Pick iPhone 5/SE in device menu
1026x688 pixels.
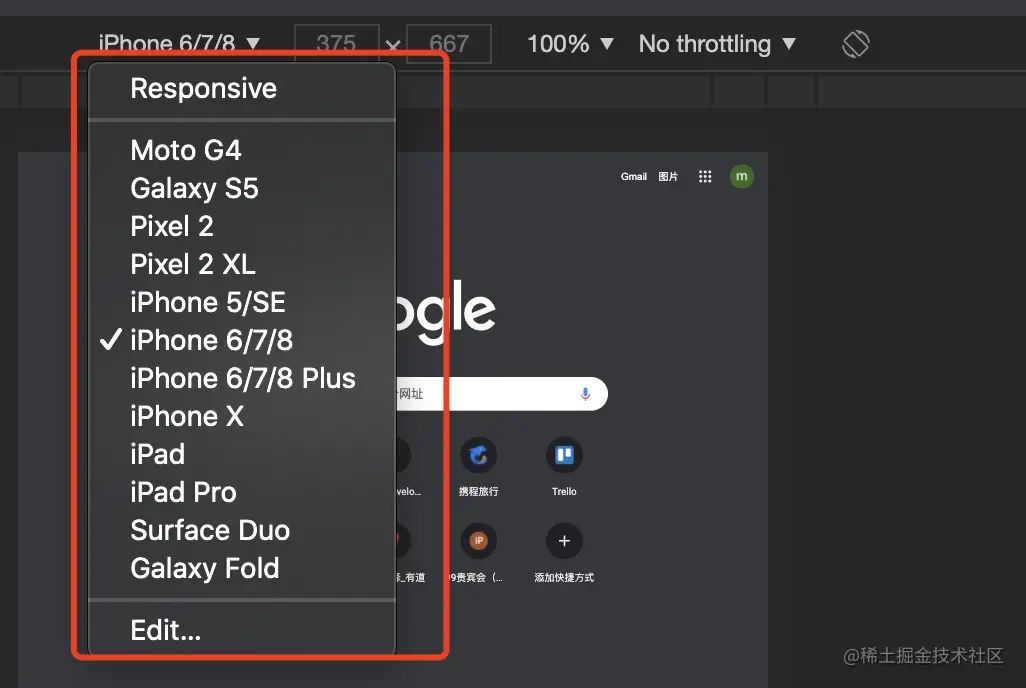click(x=241, y=302)
